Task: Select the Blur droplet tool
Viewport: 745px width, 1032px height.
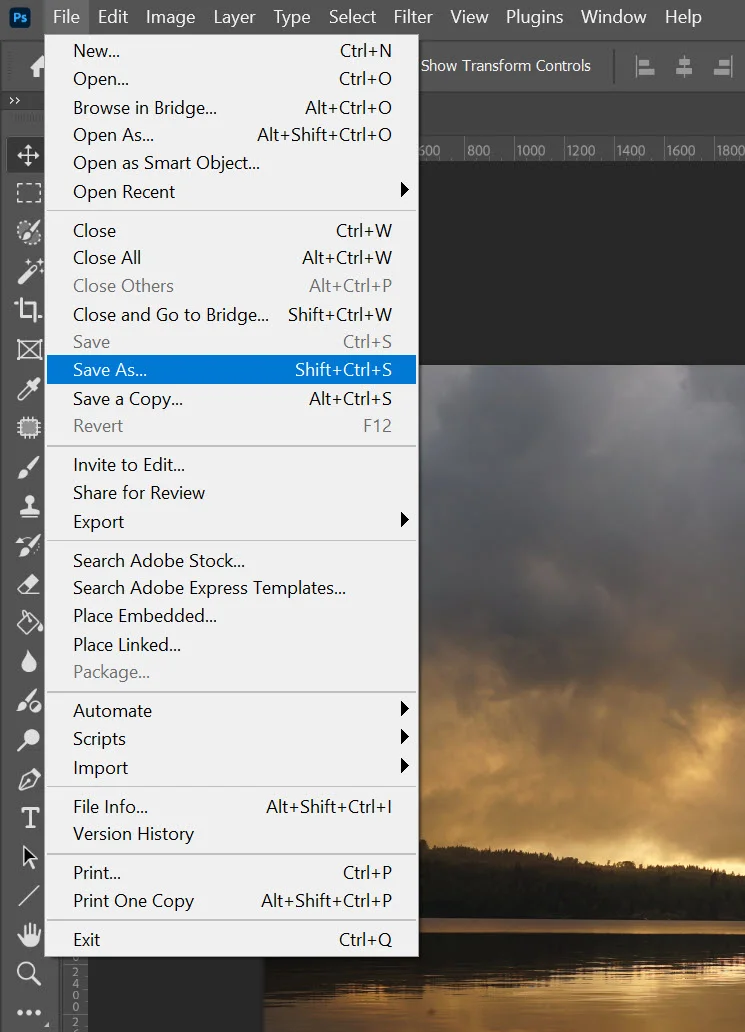Action: click(29, 661)
